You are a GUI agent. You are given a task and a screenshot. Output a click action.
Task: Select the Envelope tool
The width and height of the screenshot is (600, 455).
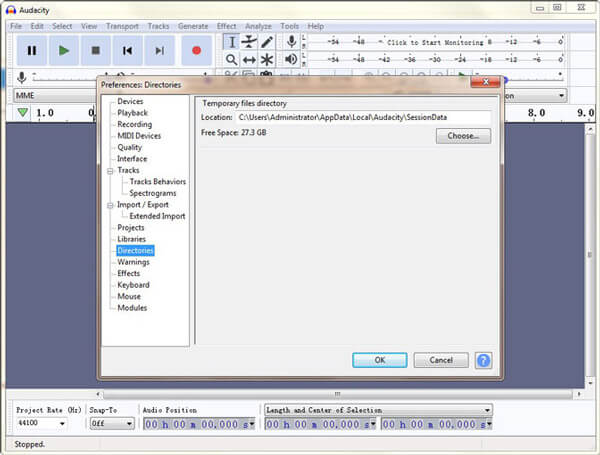249,42
